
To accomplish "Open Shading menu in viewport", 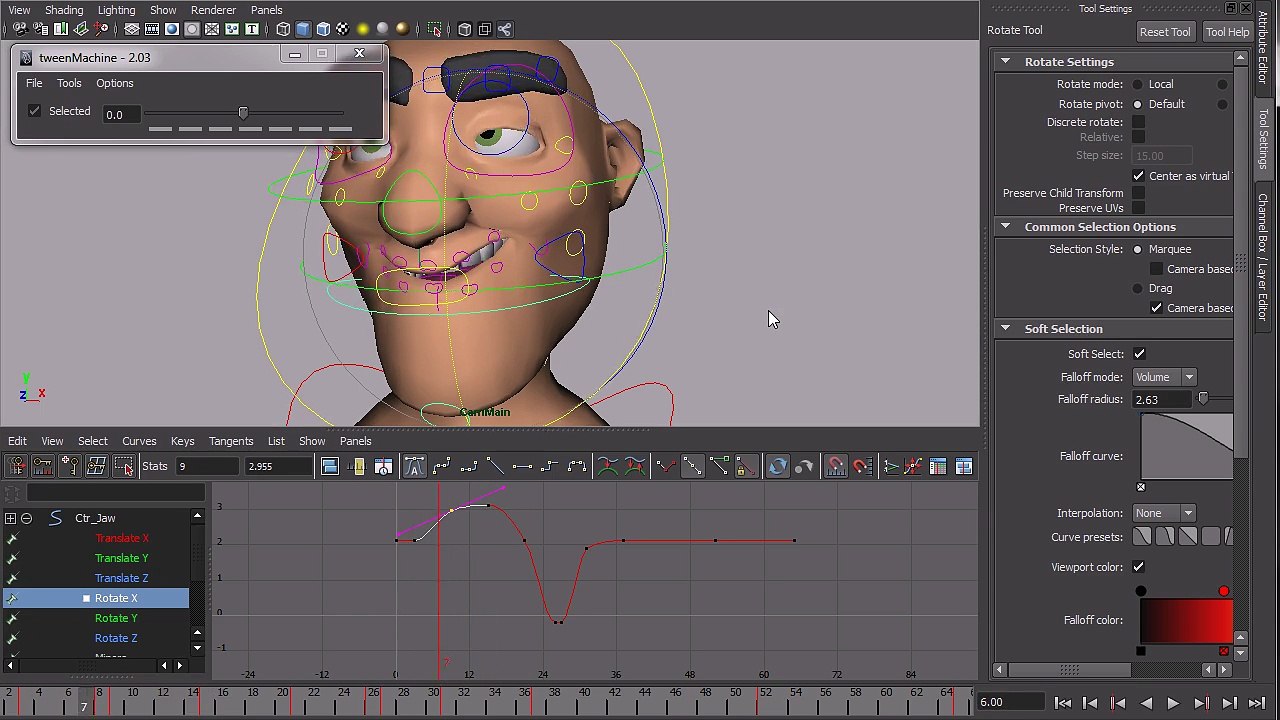I will pos(64,10).
